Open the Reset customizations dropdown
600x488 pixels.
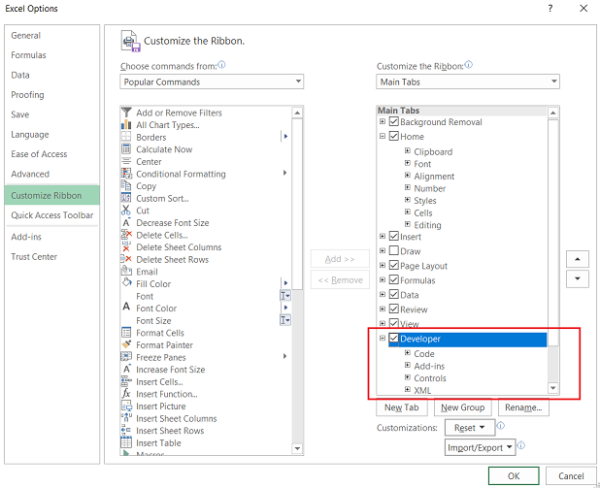click(470, 428)
